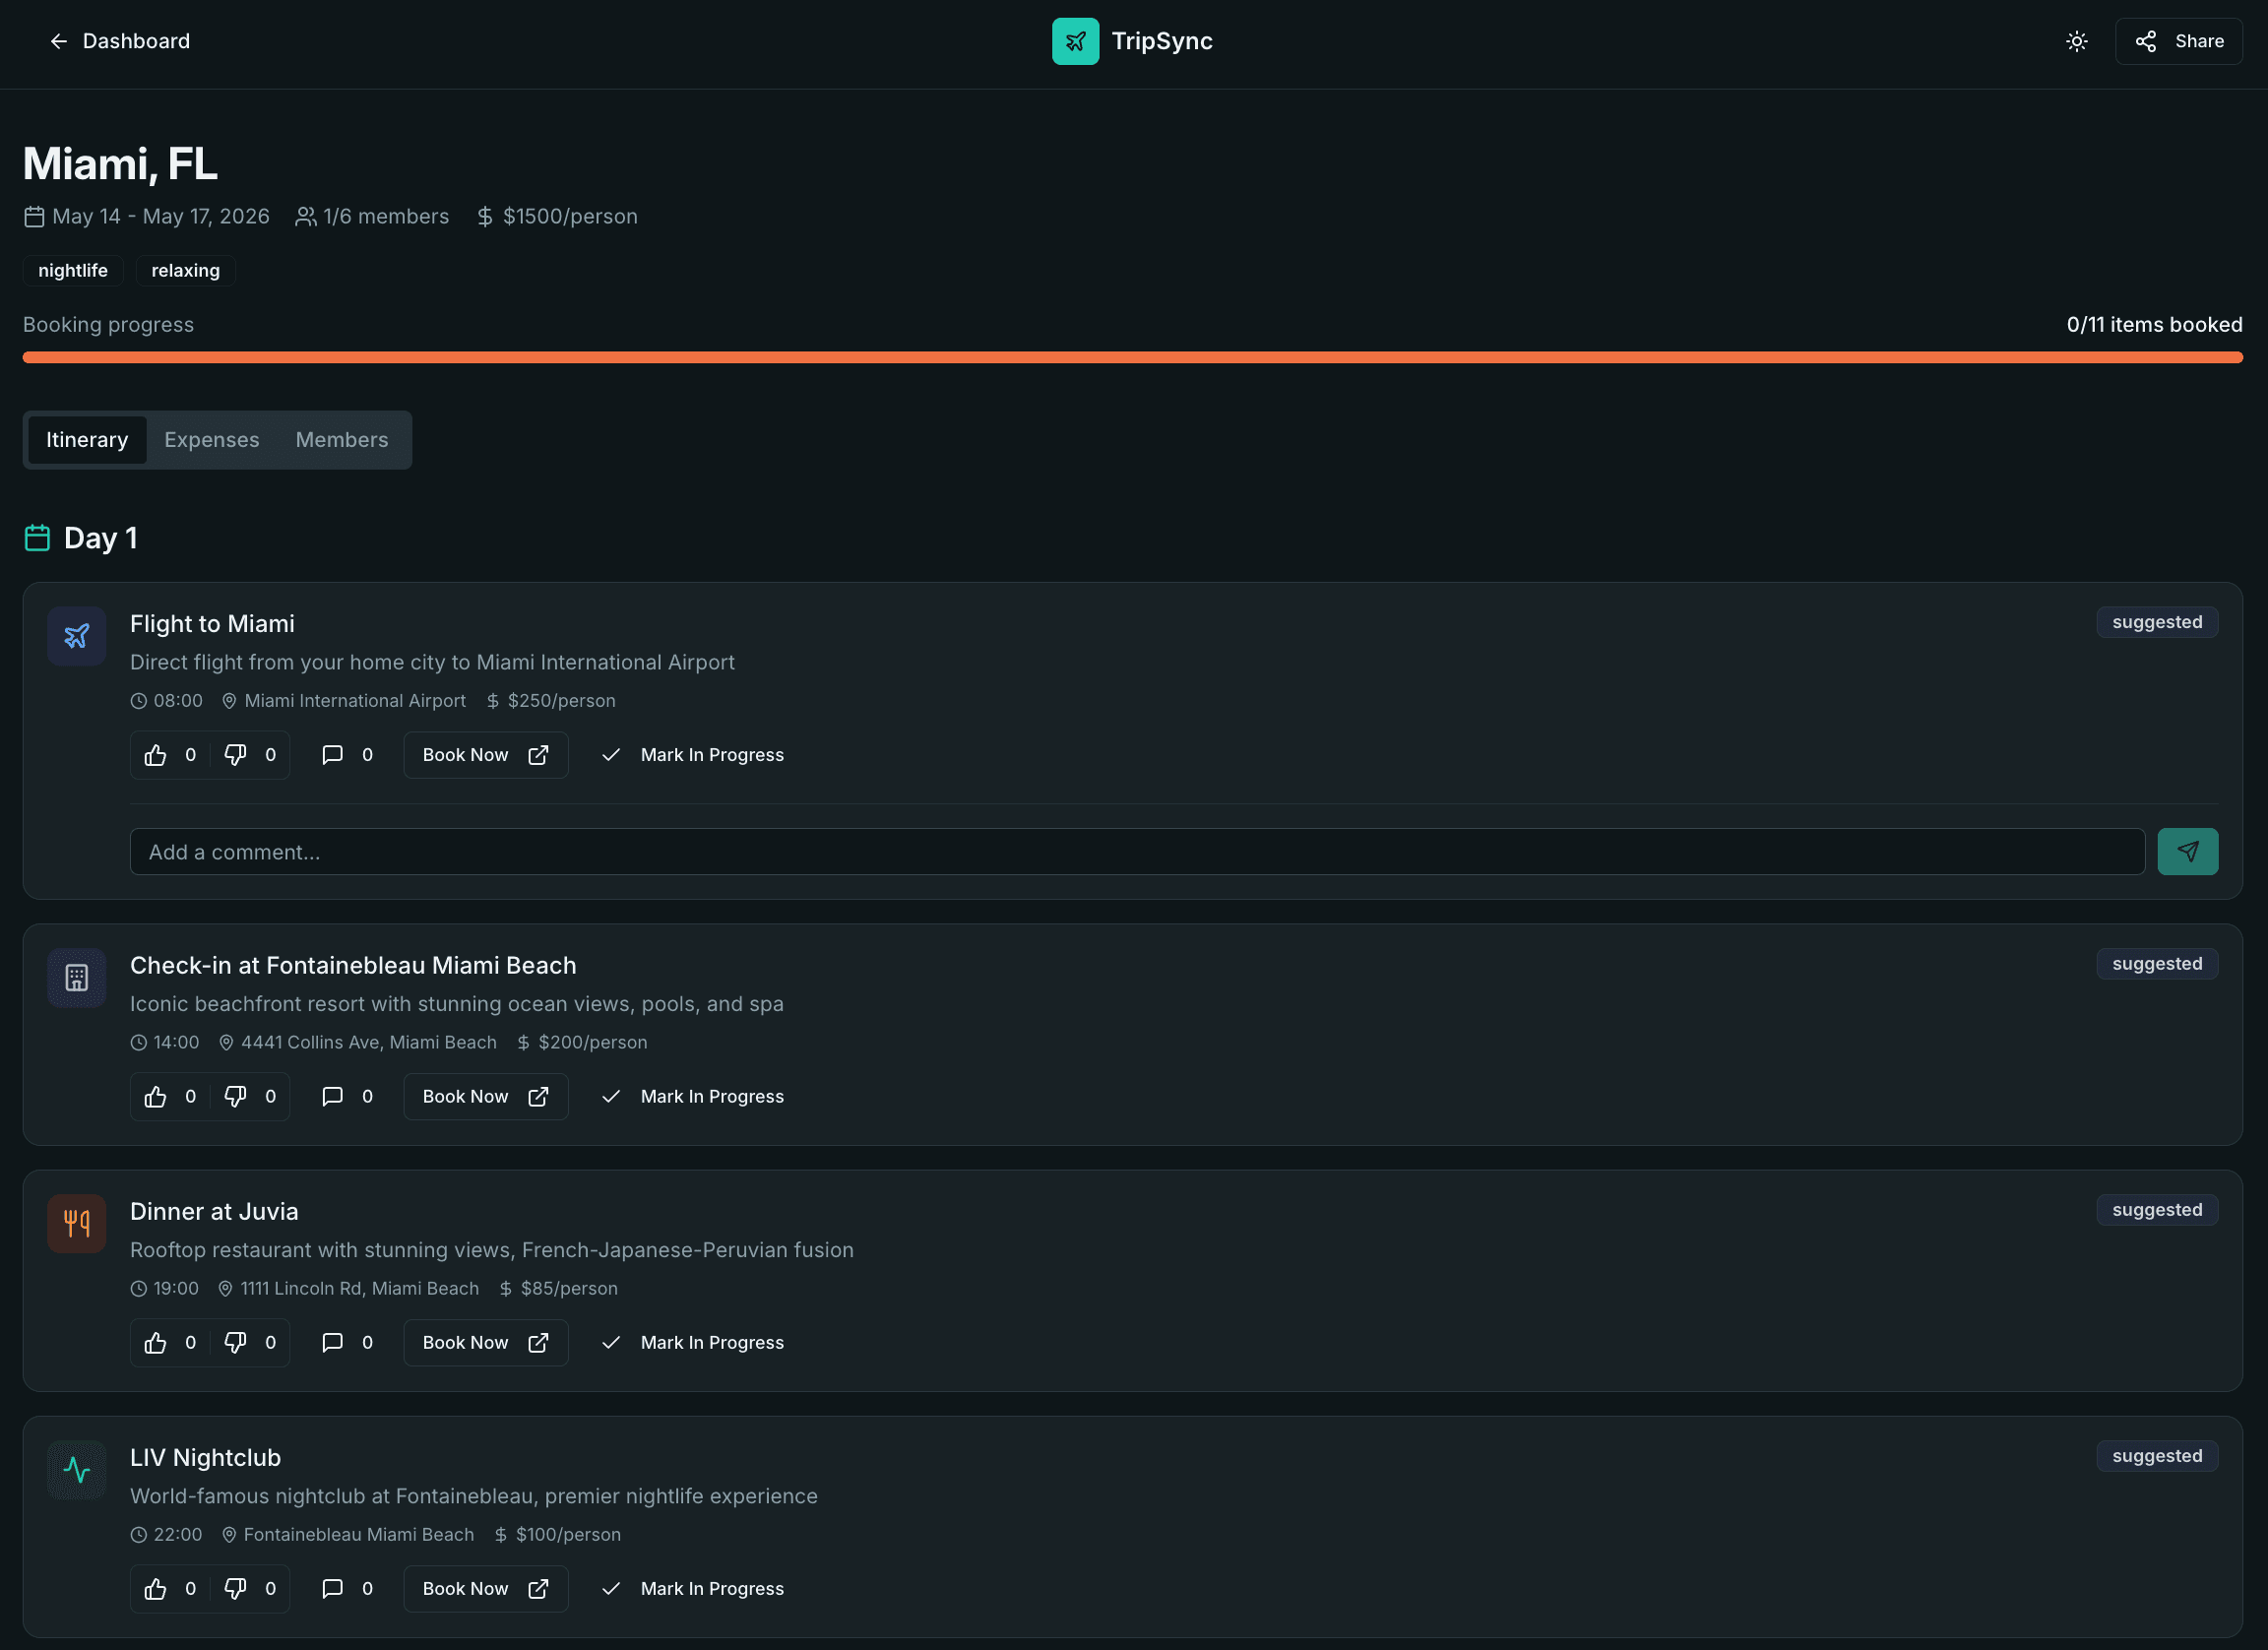This screenshot has height=1650, width=2268.
Task: Click the Flight to Miami title
Action: point(212,624)
